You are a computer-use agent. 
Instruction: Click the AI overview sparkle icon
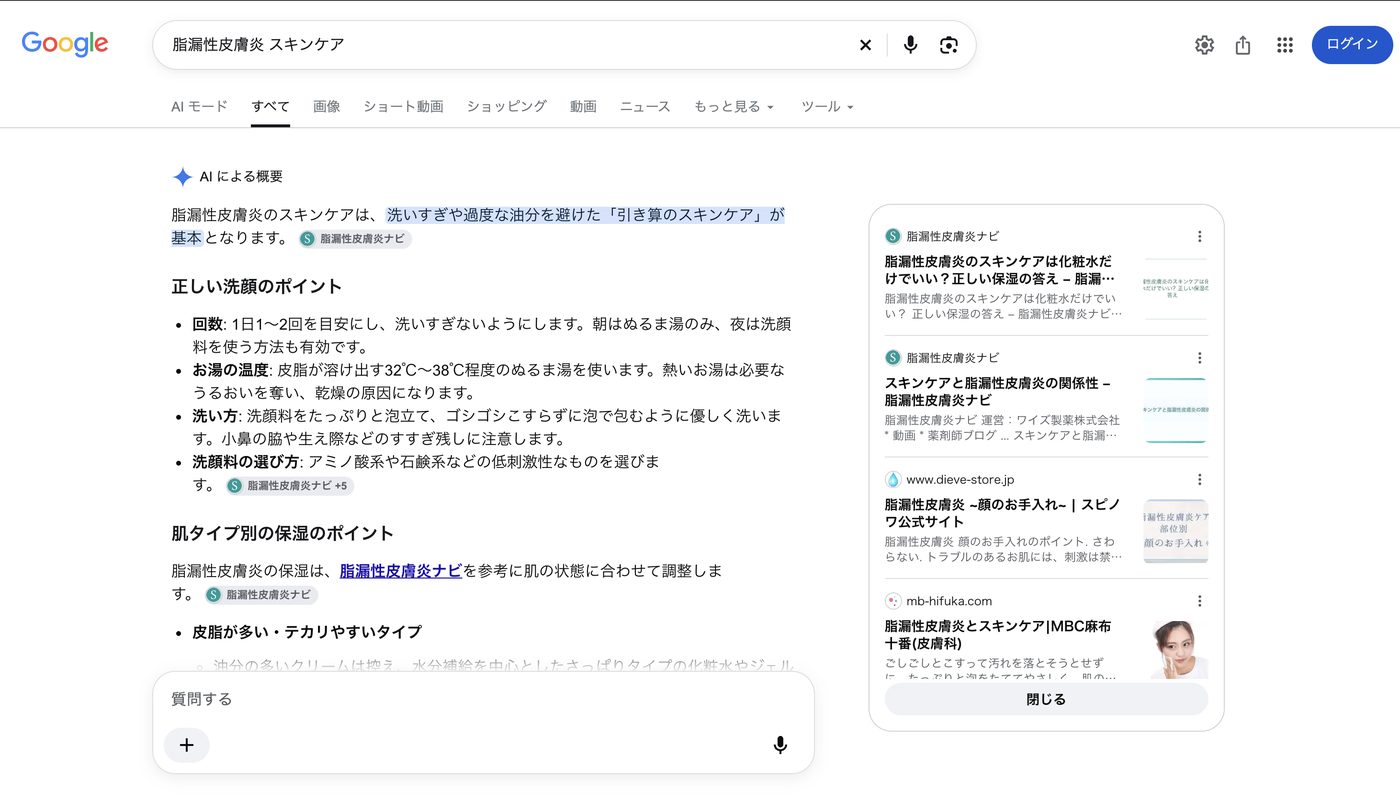point(182,177)
